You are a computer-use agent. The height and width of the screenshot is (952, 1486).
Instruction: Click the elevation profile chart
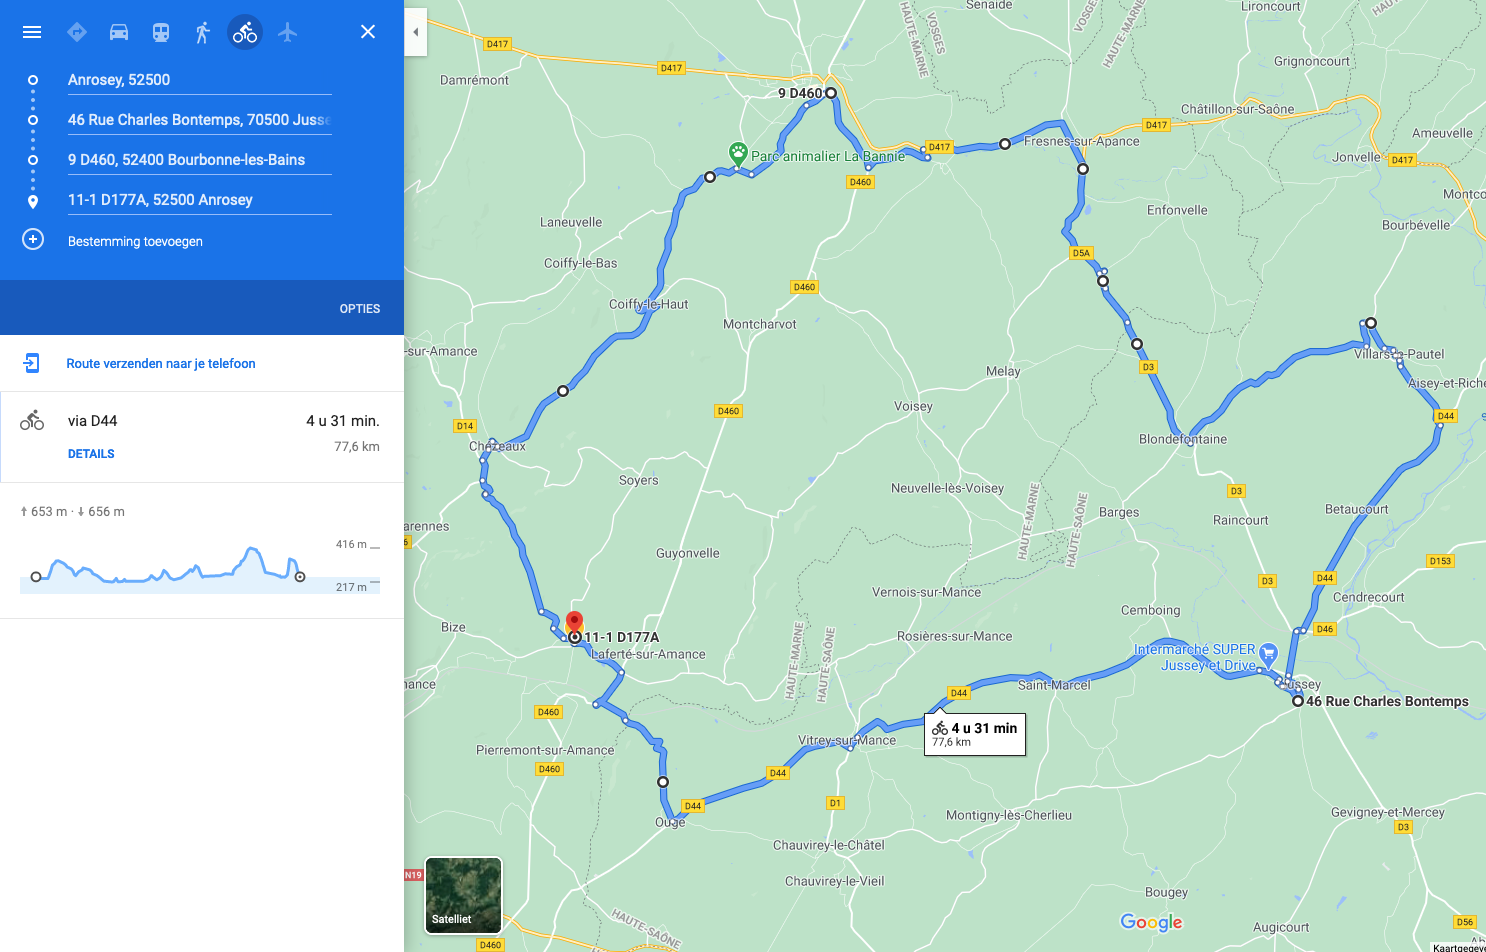point(200,566)
